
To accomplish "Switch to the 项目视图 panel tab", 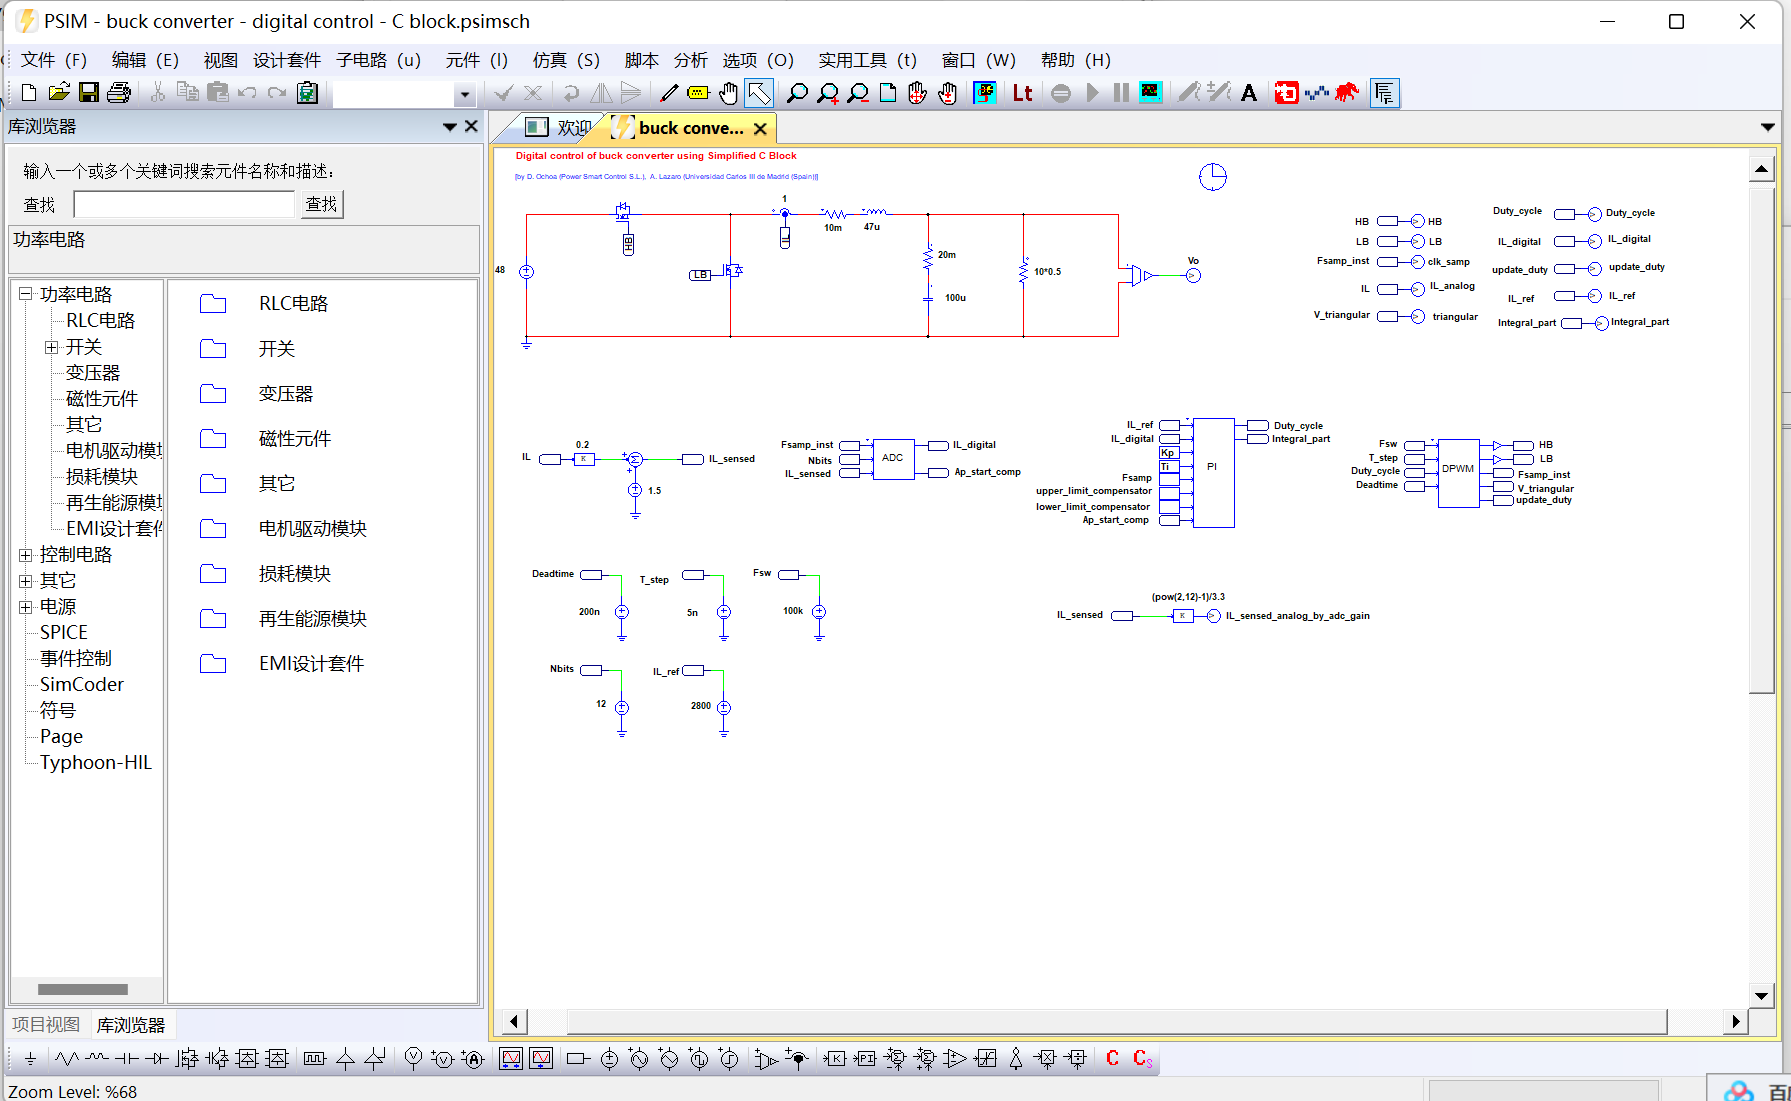I will point(46,1024).
